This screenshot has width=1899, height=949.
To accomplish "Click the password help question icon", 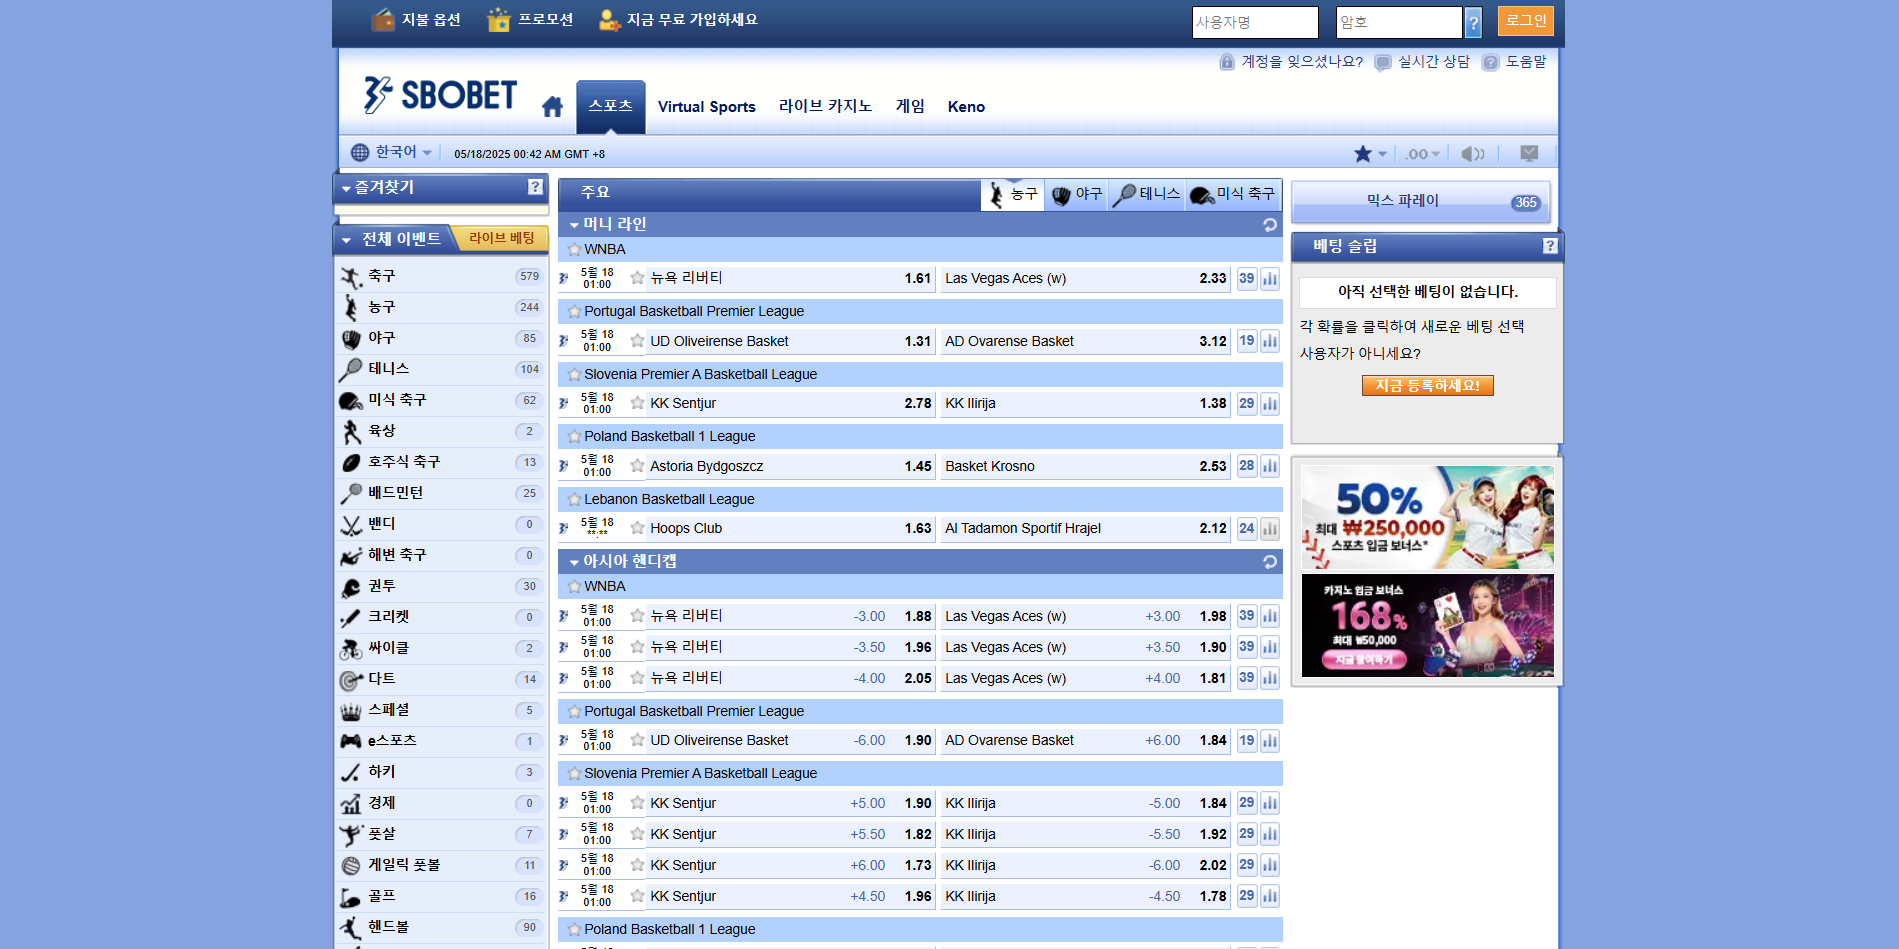I will [1473, 22].
